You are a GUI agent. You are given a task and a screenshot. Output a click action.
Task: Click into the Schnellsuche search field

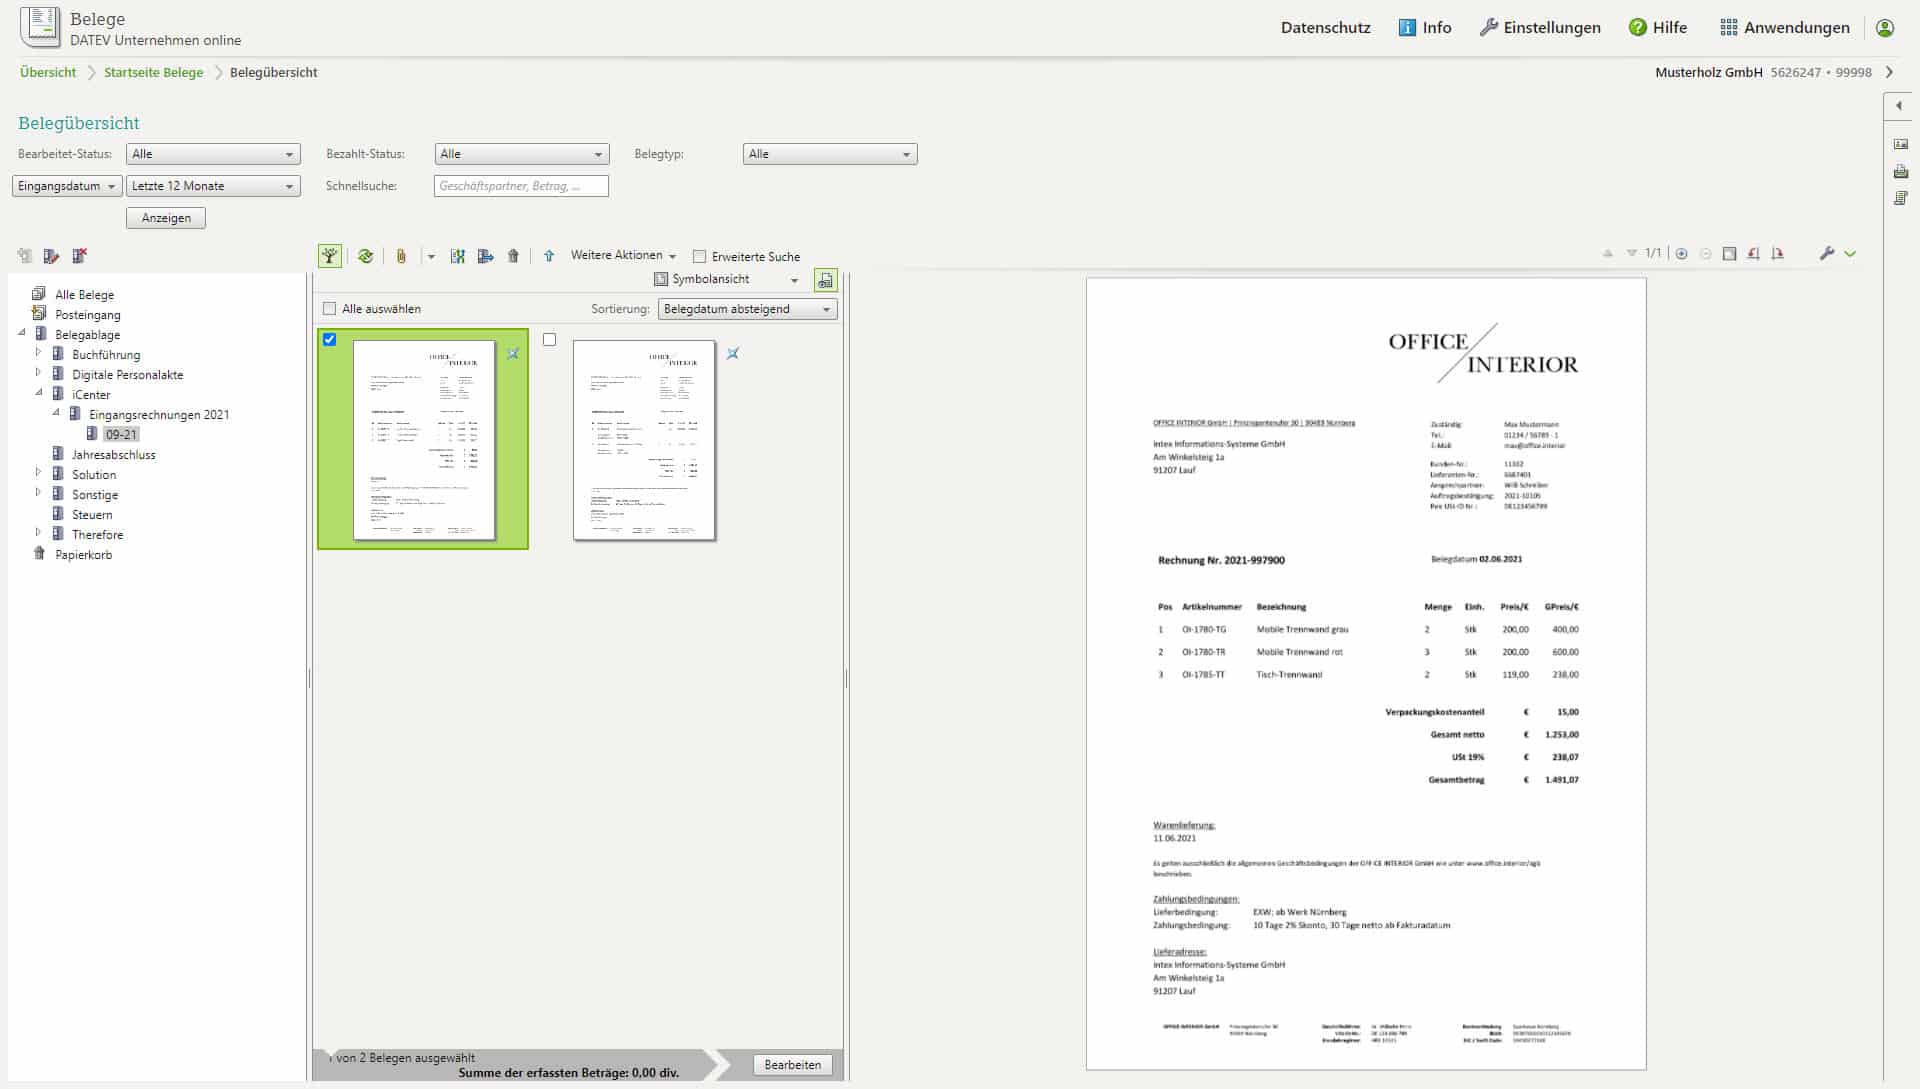tap(520, 186)
